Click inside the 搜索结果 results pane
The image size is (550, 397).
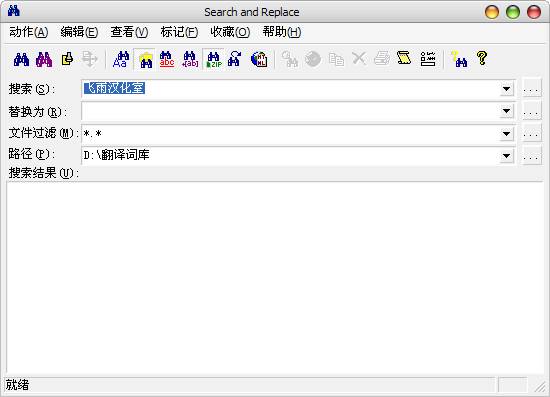coord(275,278)
